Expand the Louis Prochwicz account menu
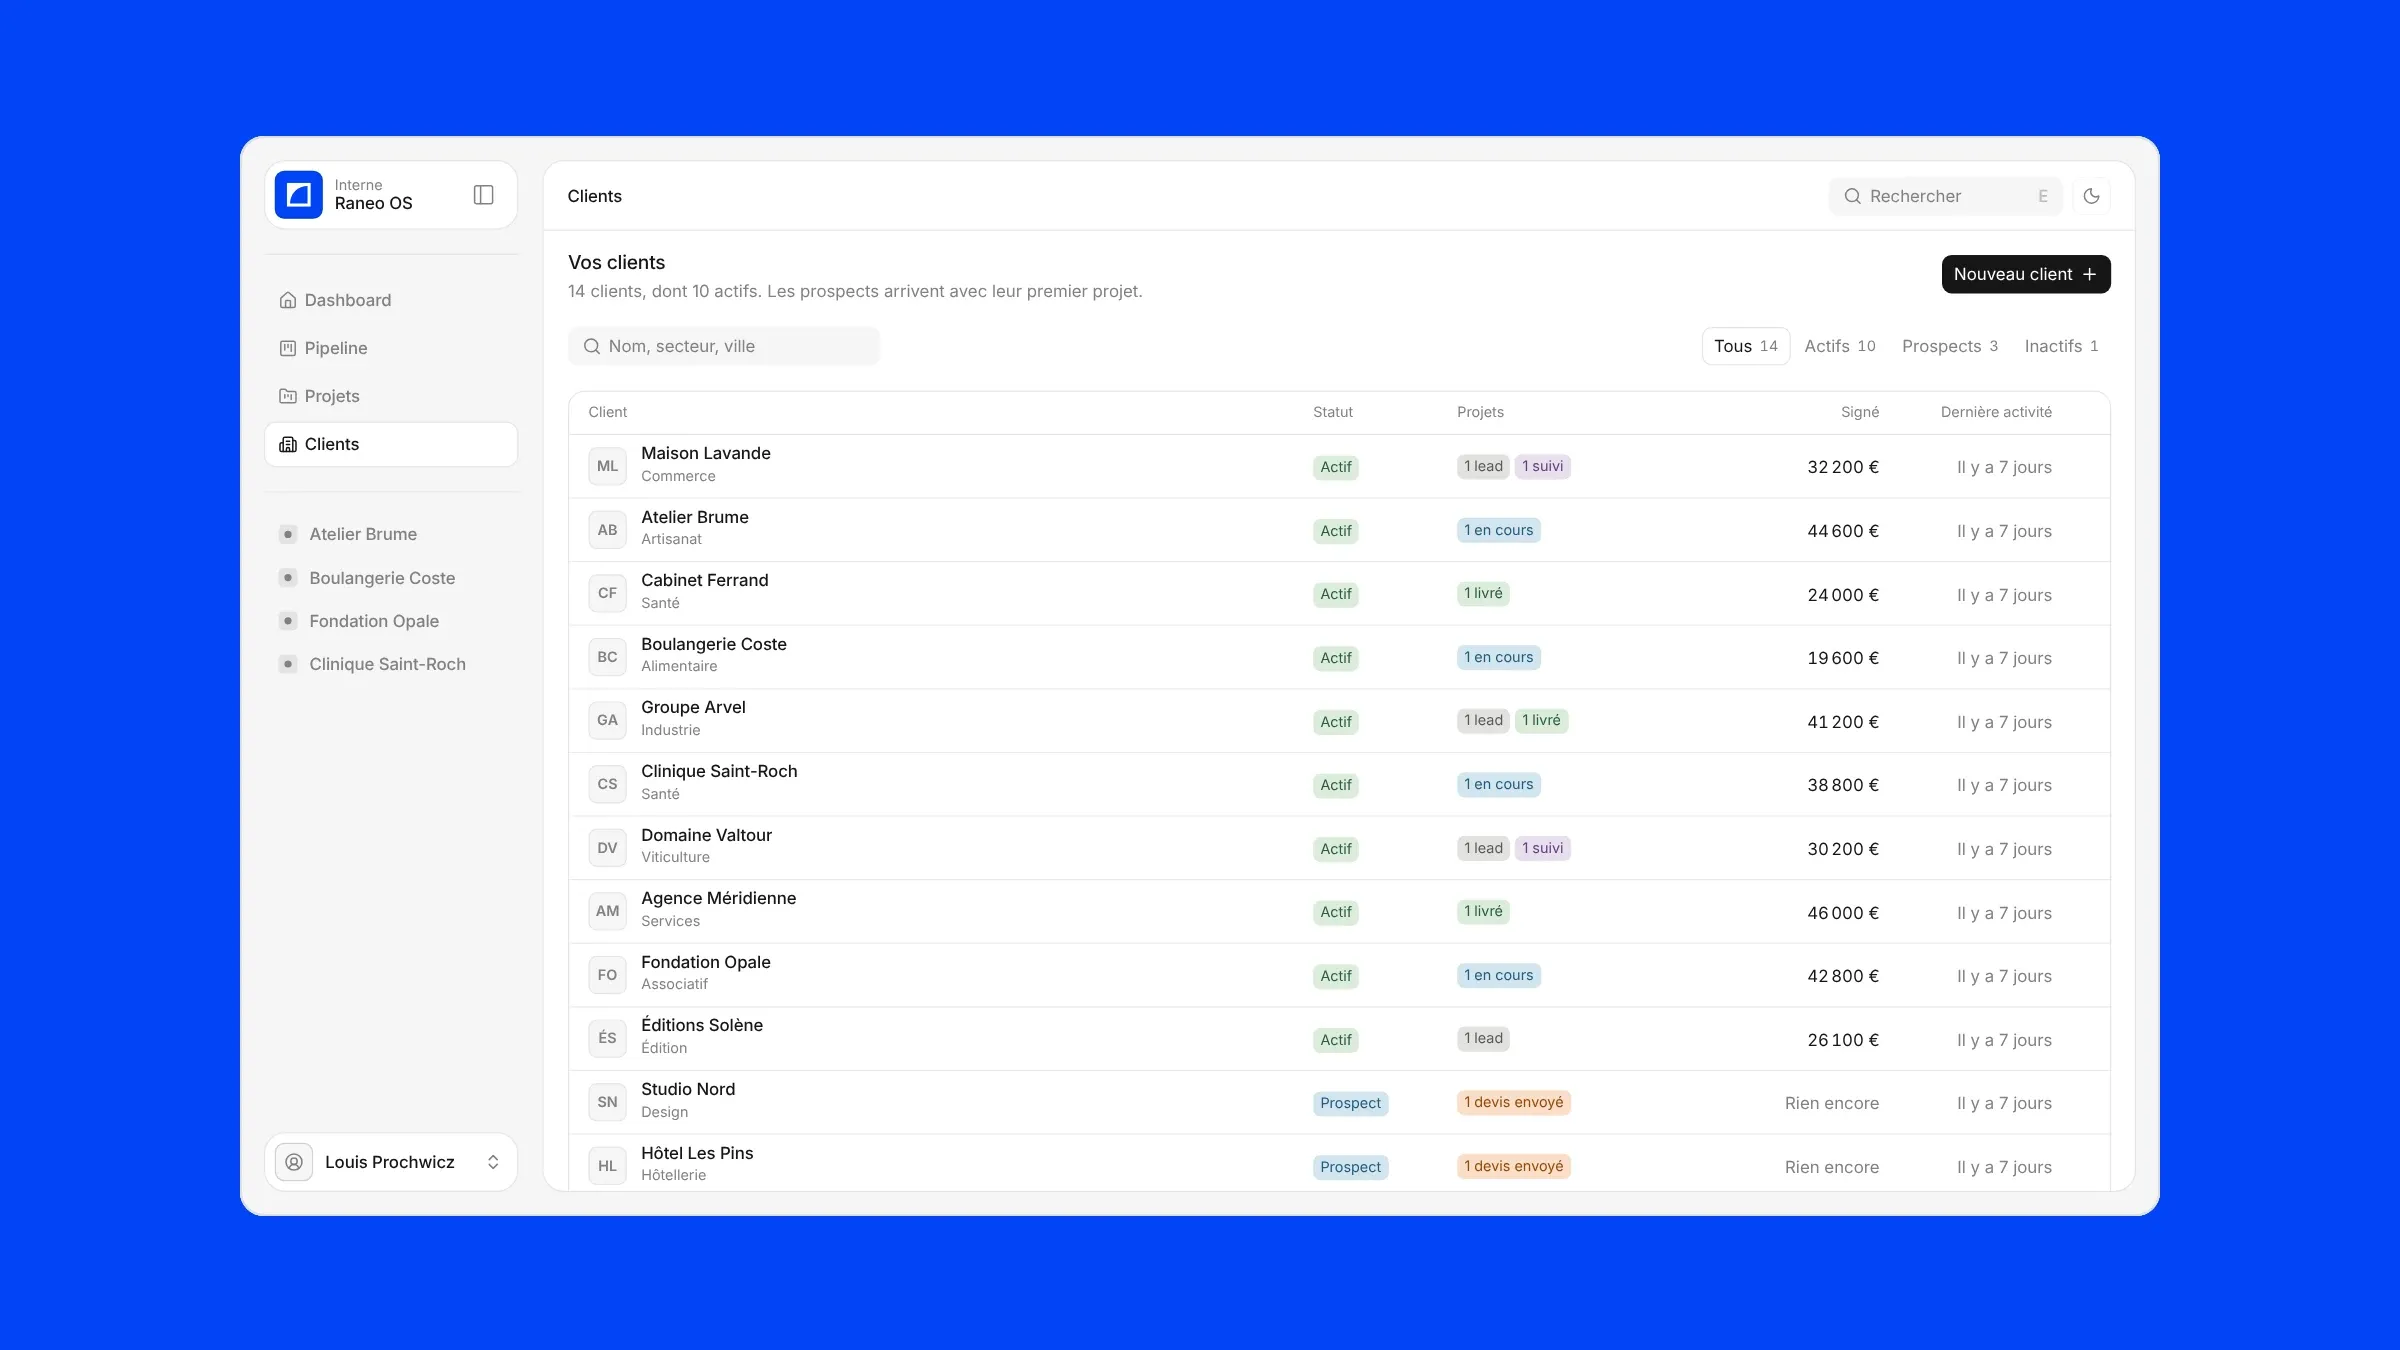 [391, 1162]
